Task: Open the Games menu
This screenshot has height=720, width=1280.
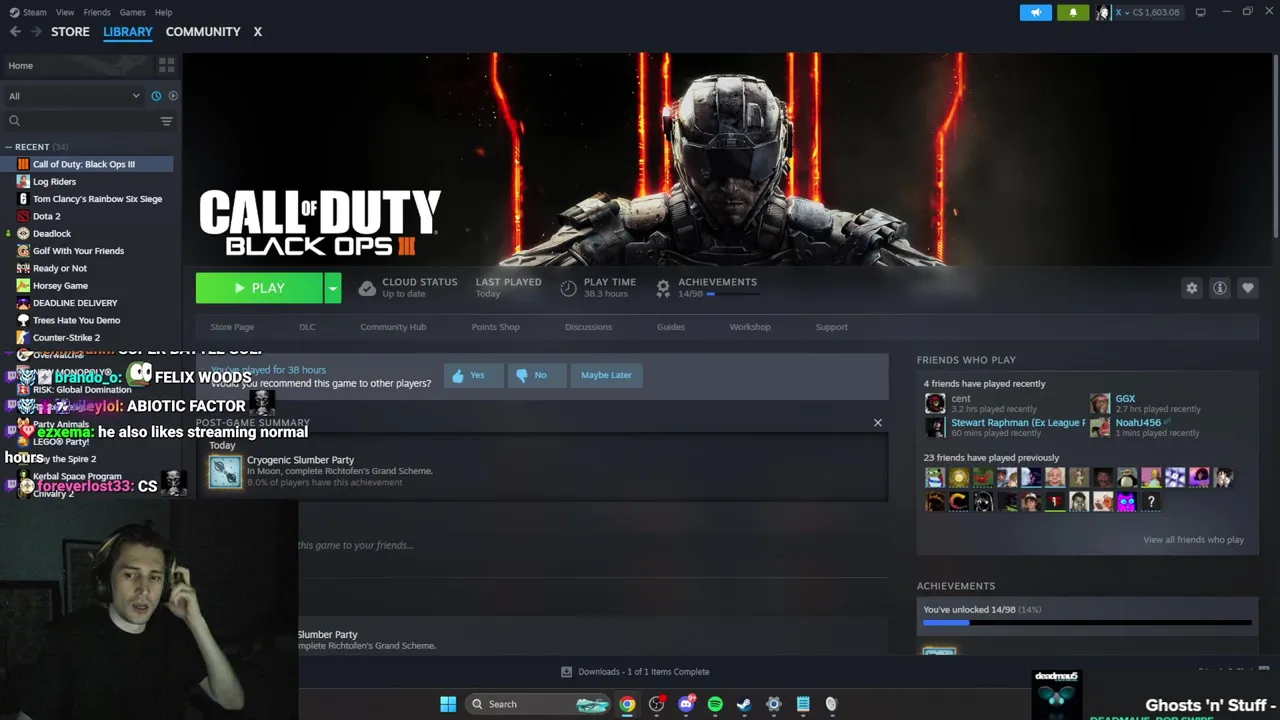Action: tap(132, 12)
